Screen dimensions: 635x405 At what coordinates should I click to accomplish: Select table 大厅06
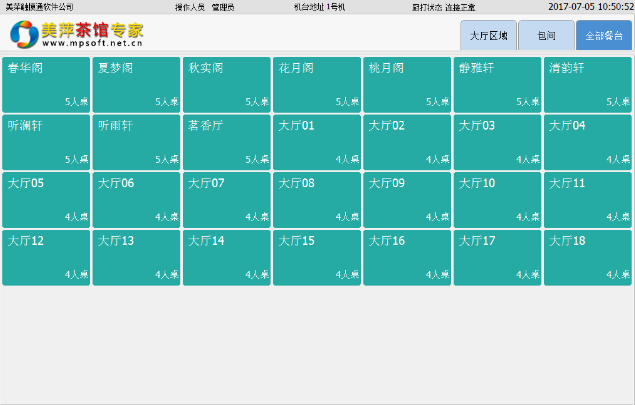click(136, 200)
